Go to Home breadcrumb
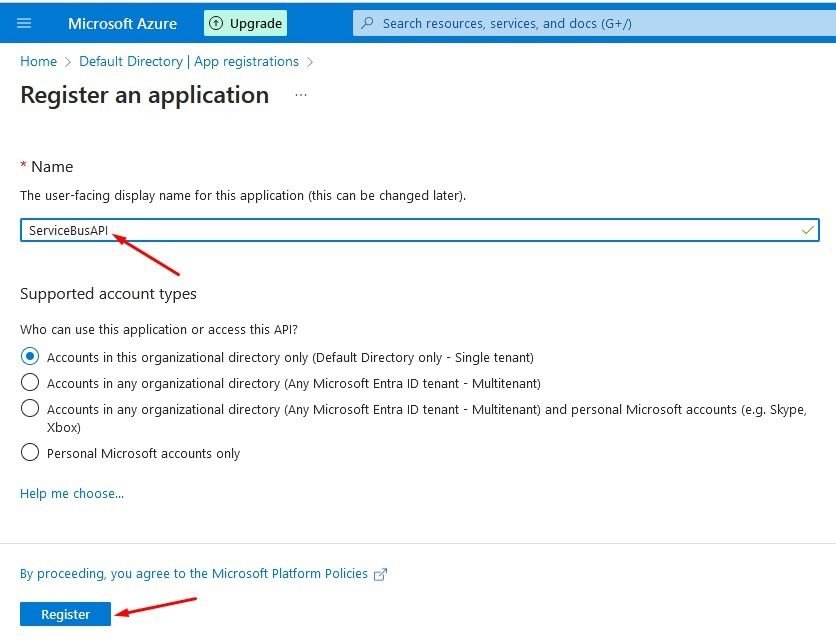The height and width of the screenshot is (643, 836). [x=38, y=61]
